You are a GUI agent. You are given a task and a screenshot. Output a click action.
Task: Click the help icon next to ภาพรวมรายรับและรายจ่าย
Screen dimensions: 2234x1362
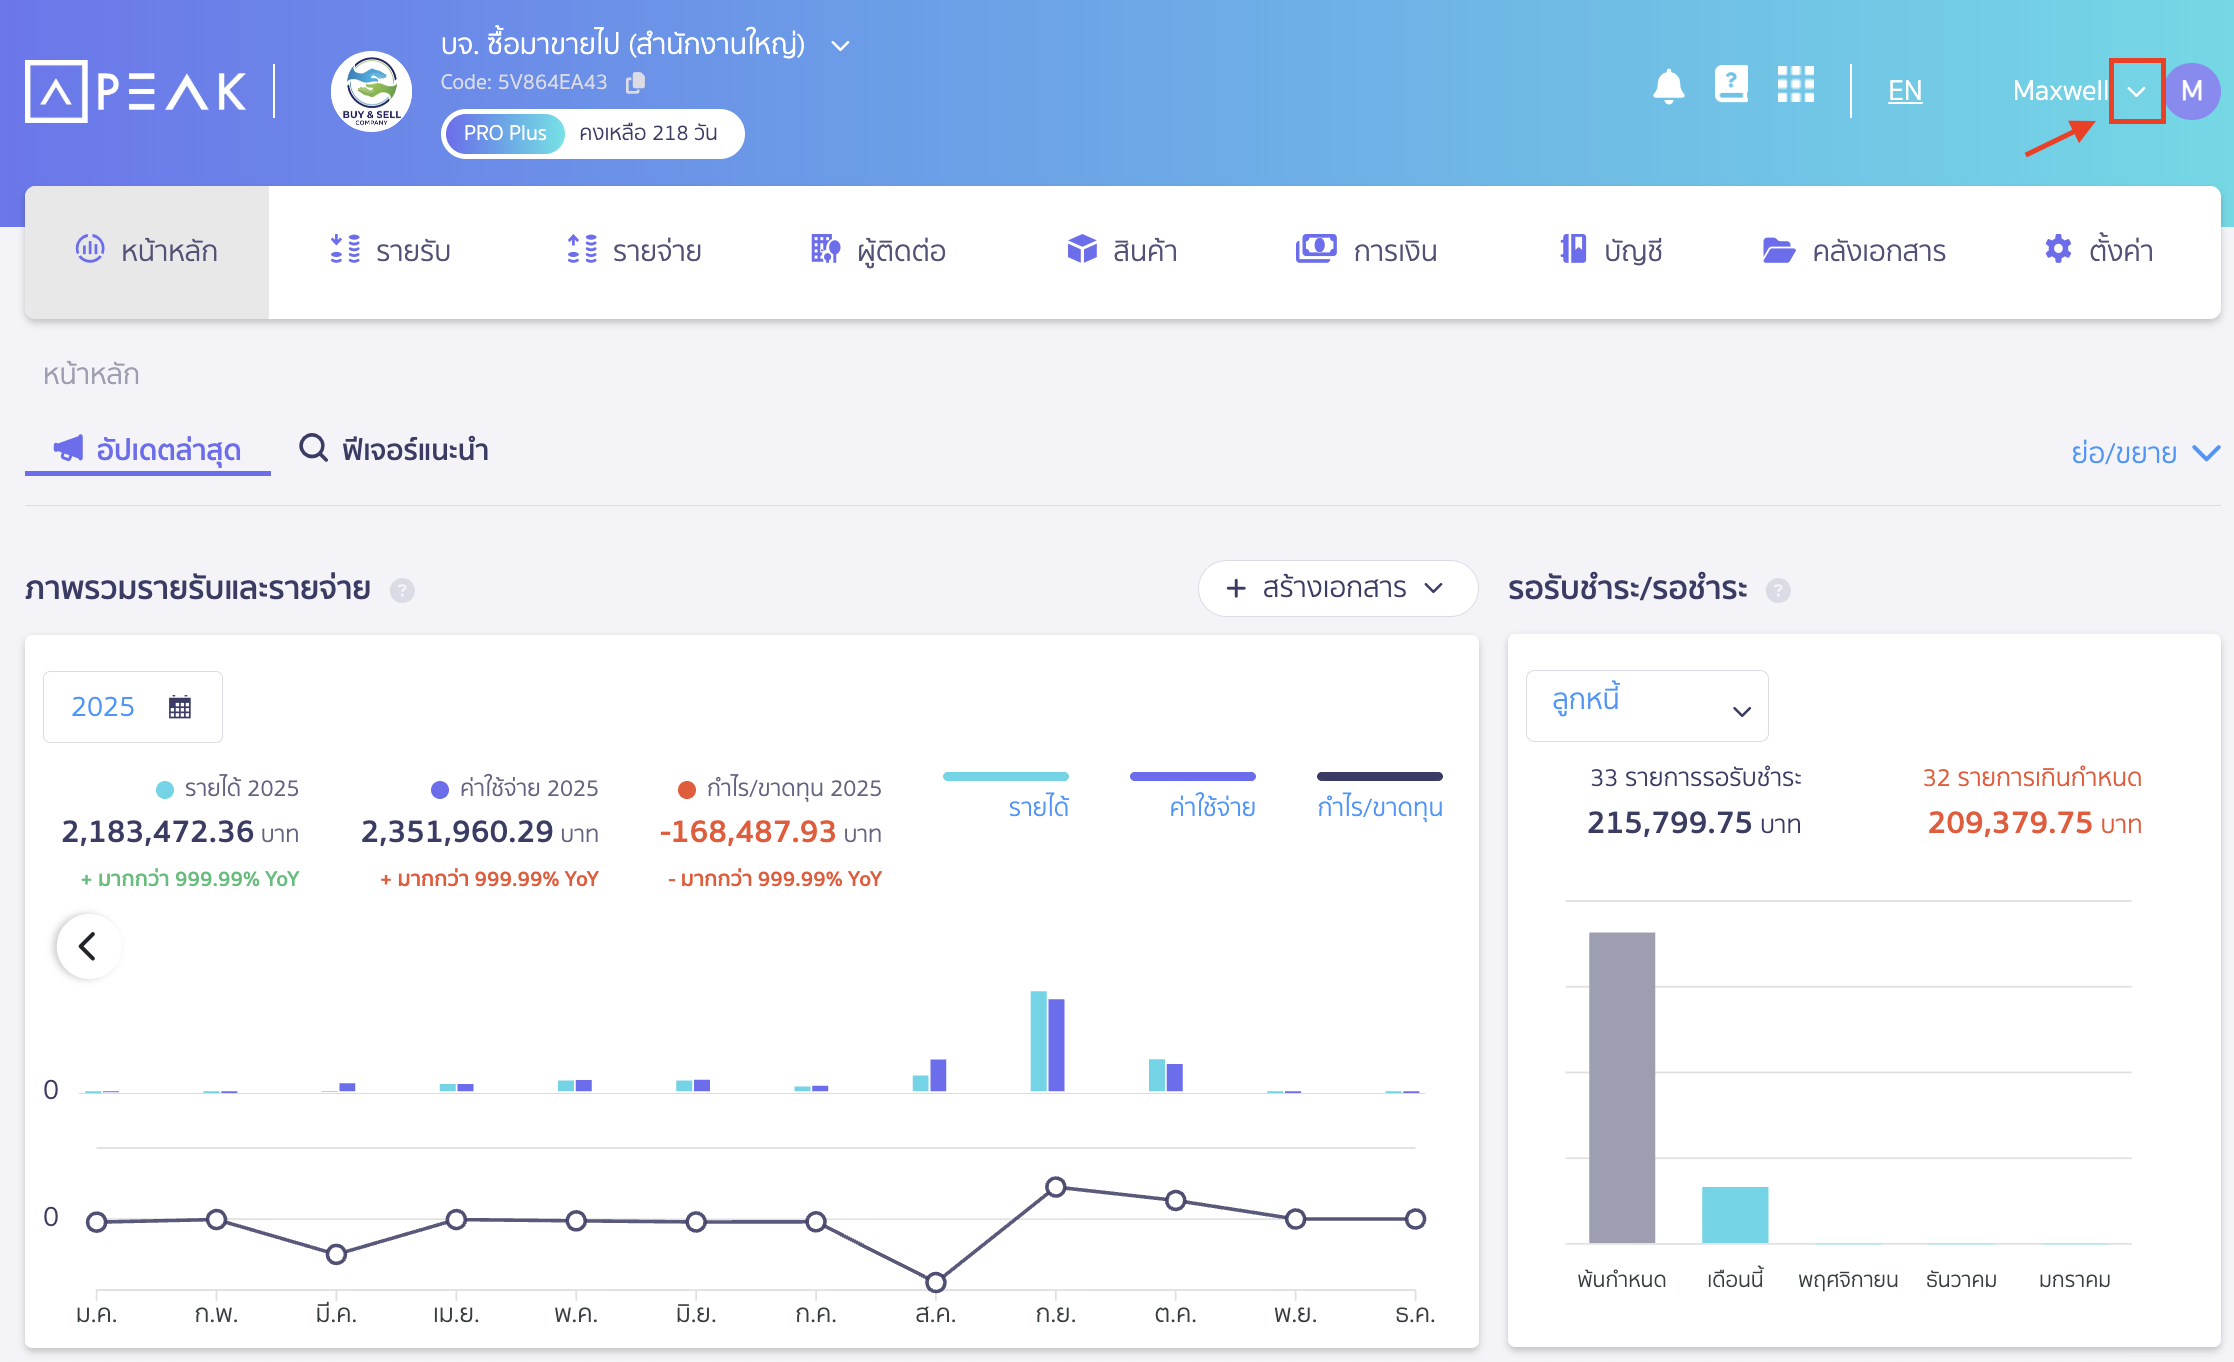tap(402, 590)
